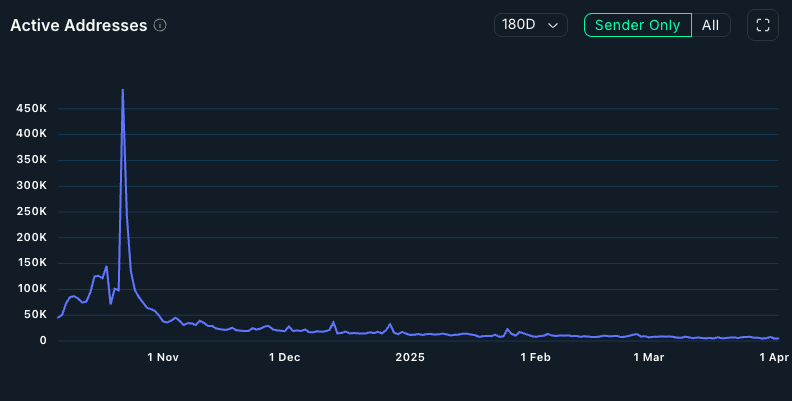
Task: Click the 1 Feb date label
Action: [534, 357]
